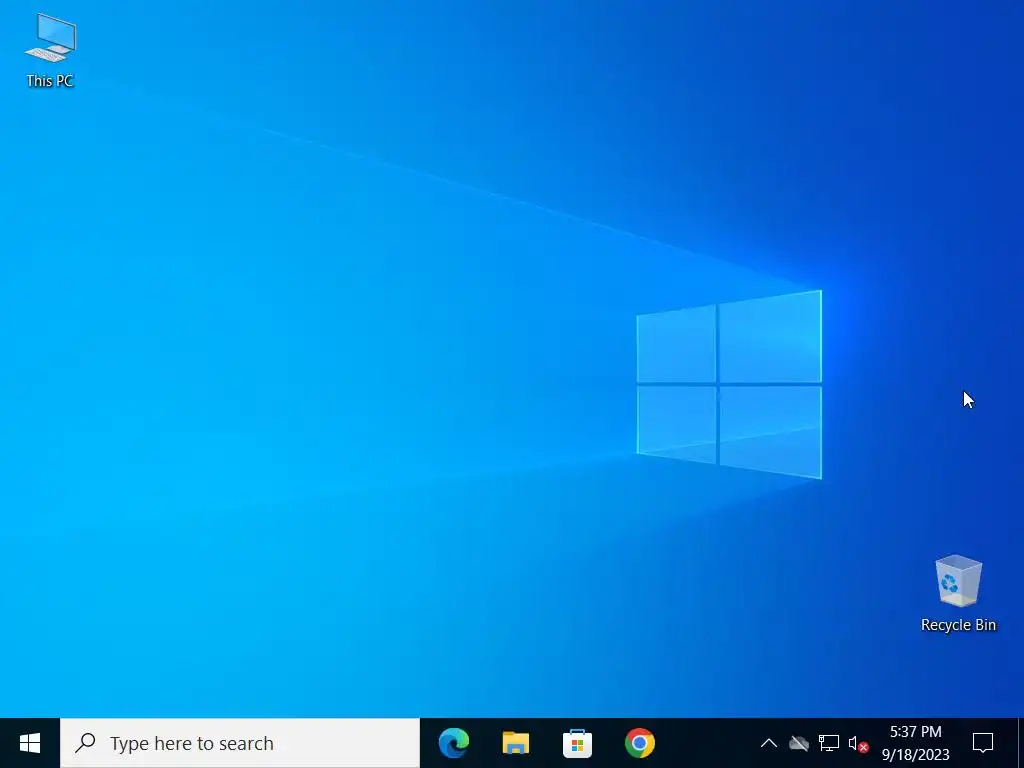Open the Windows Start menu

coord(29,743)
